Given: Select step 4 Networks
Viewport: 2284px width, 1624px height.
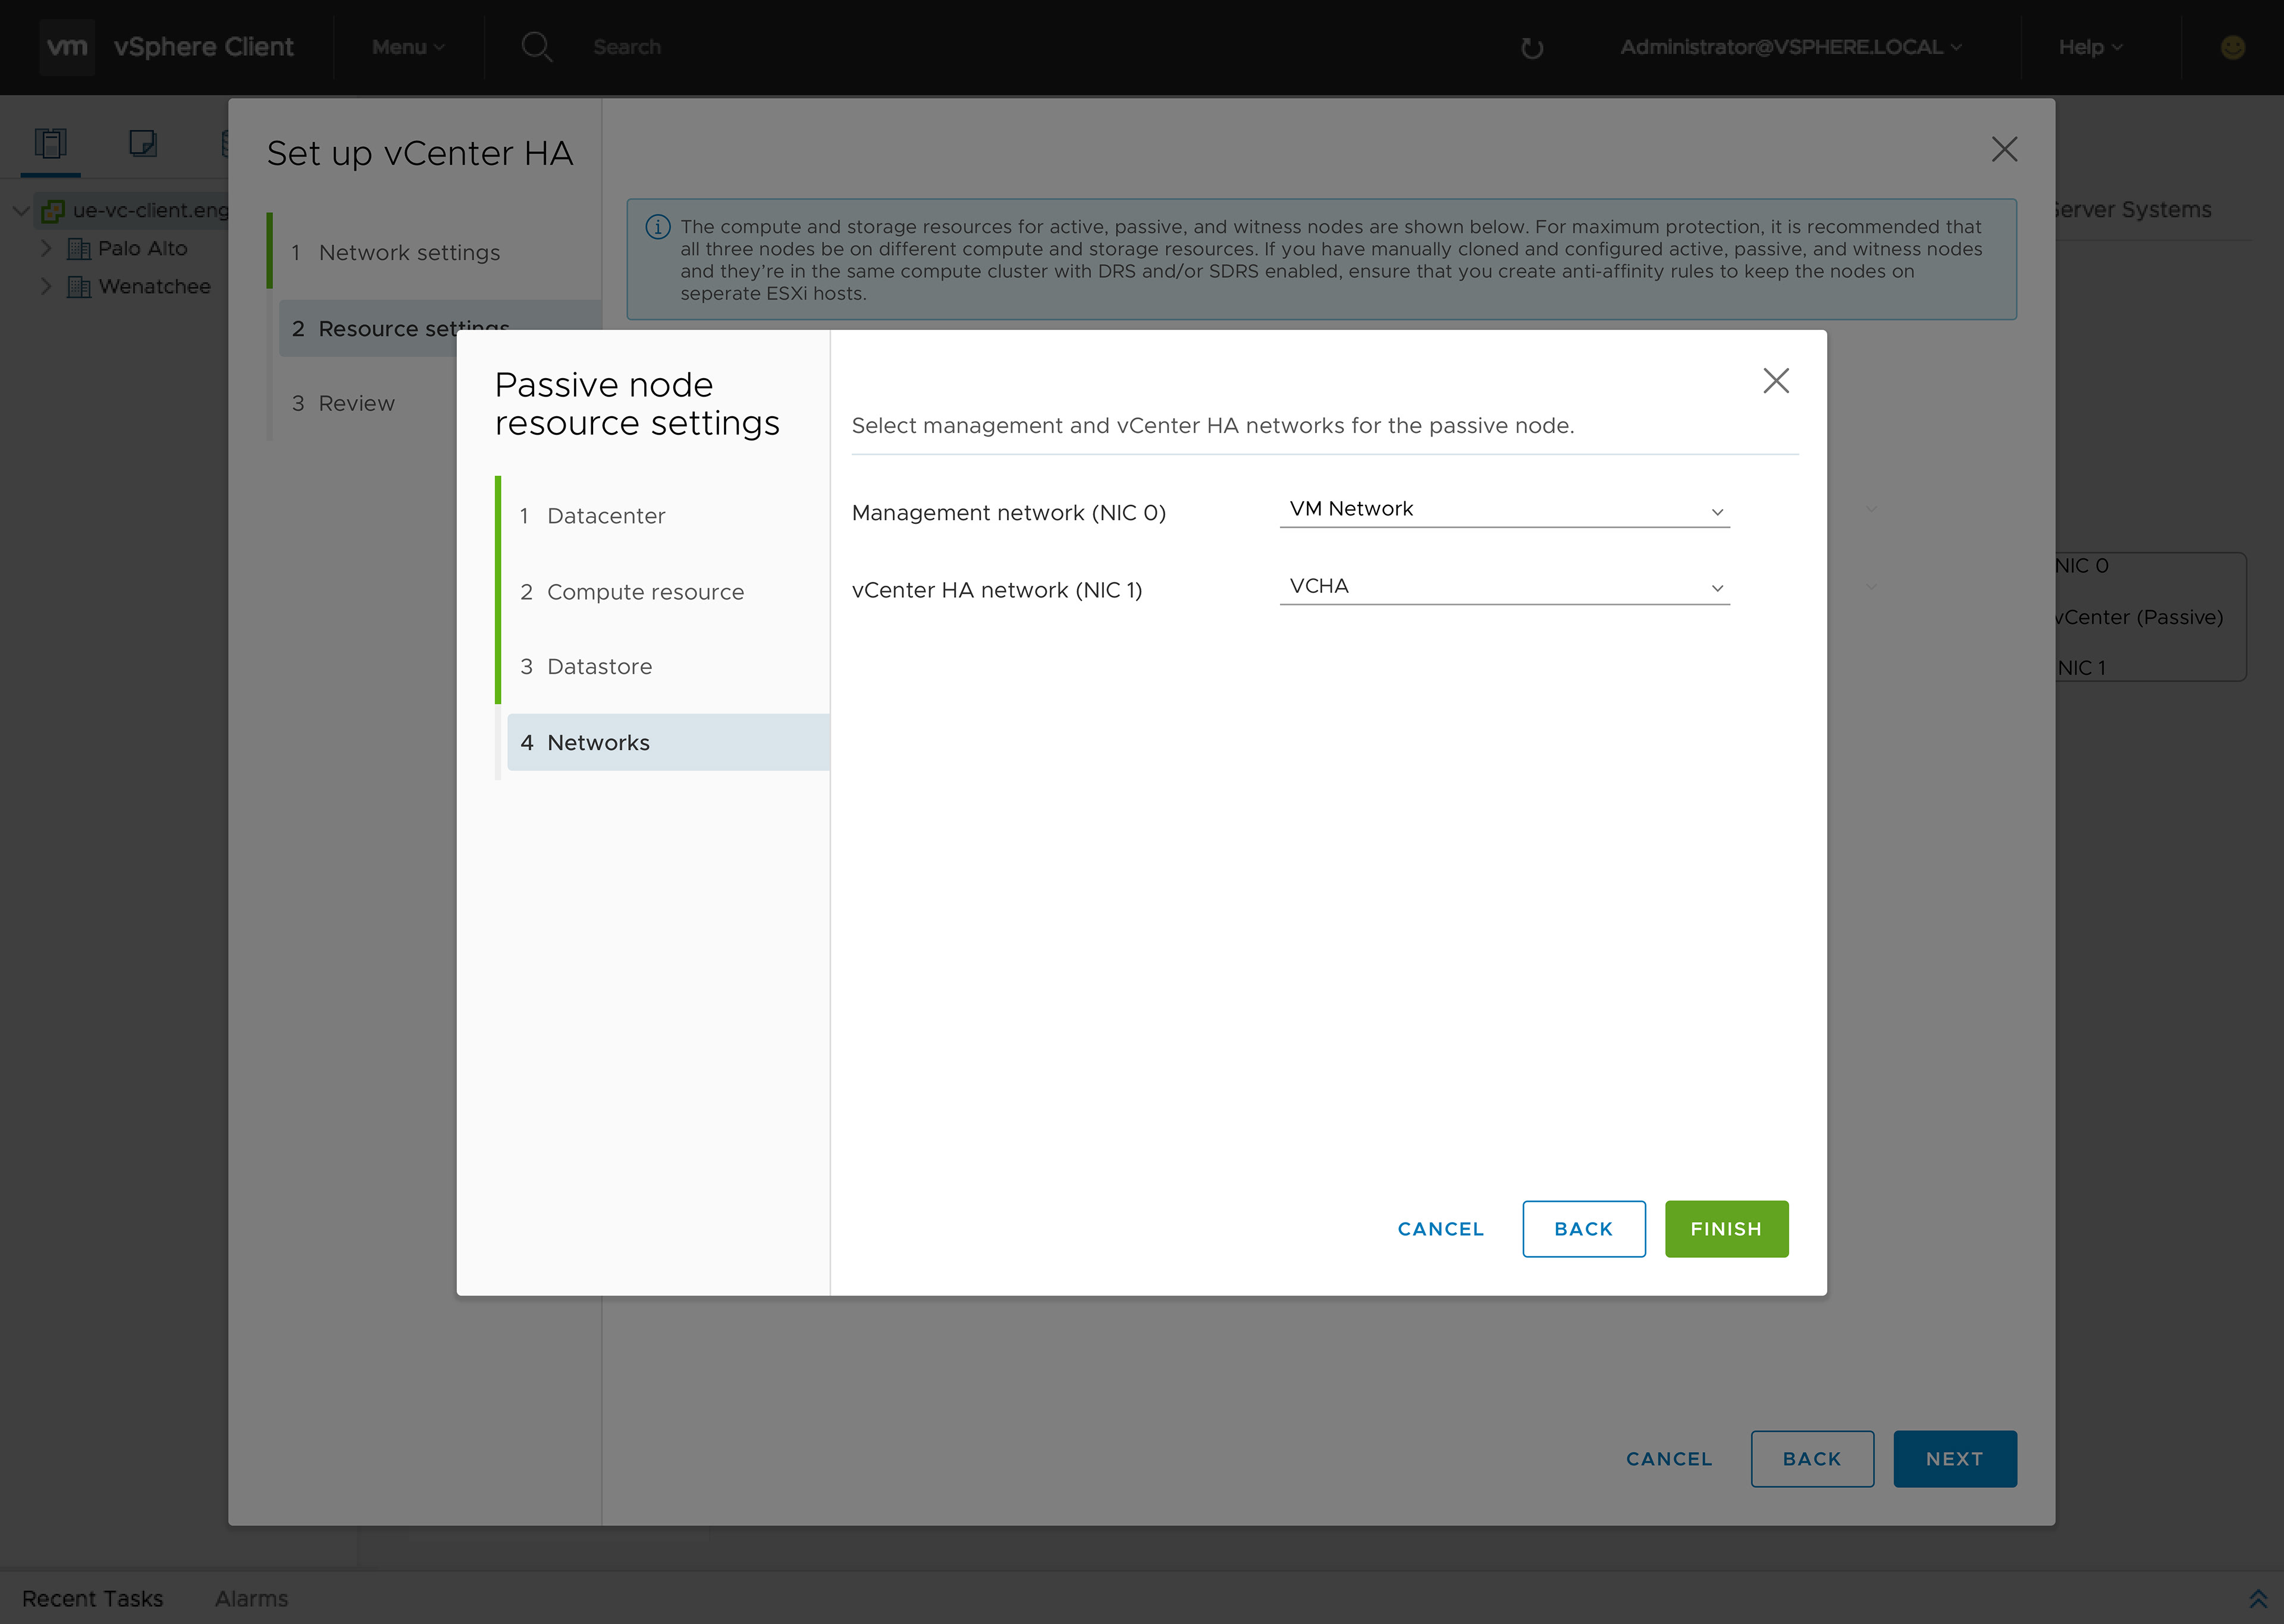Looking at the screenshot, I should coord(668,742).
